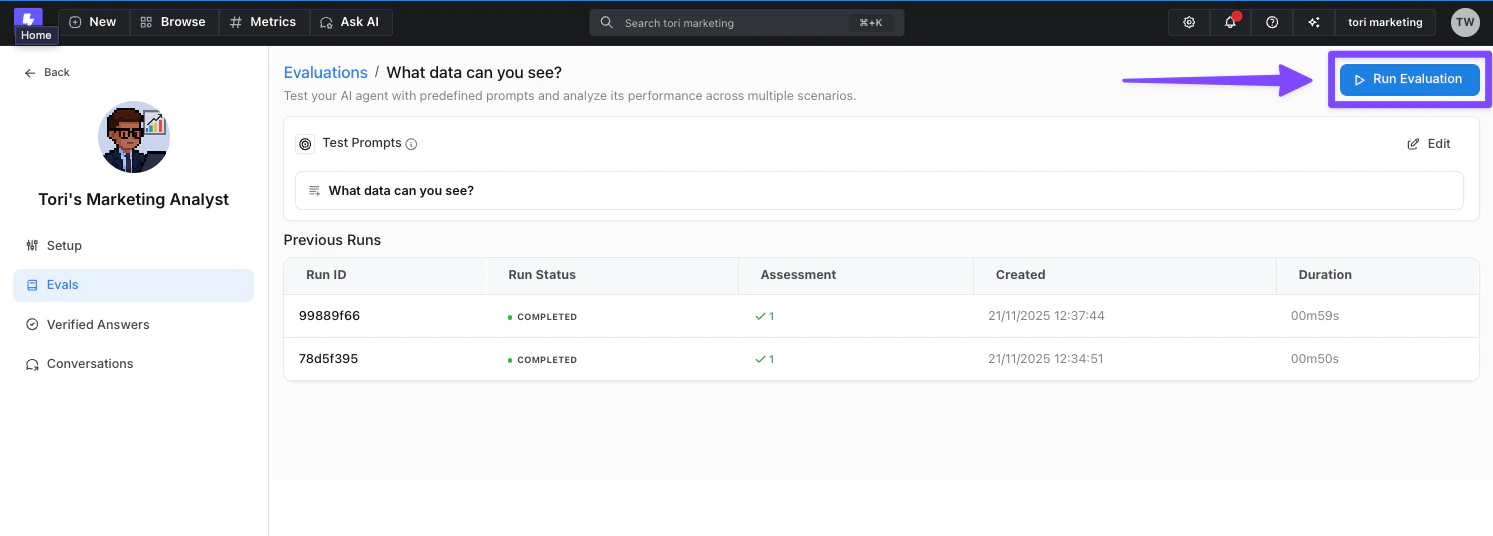Open the TW user avatar menu

[1465, 22]
